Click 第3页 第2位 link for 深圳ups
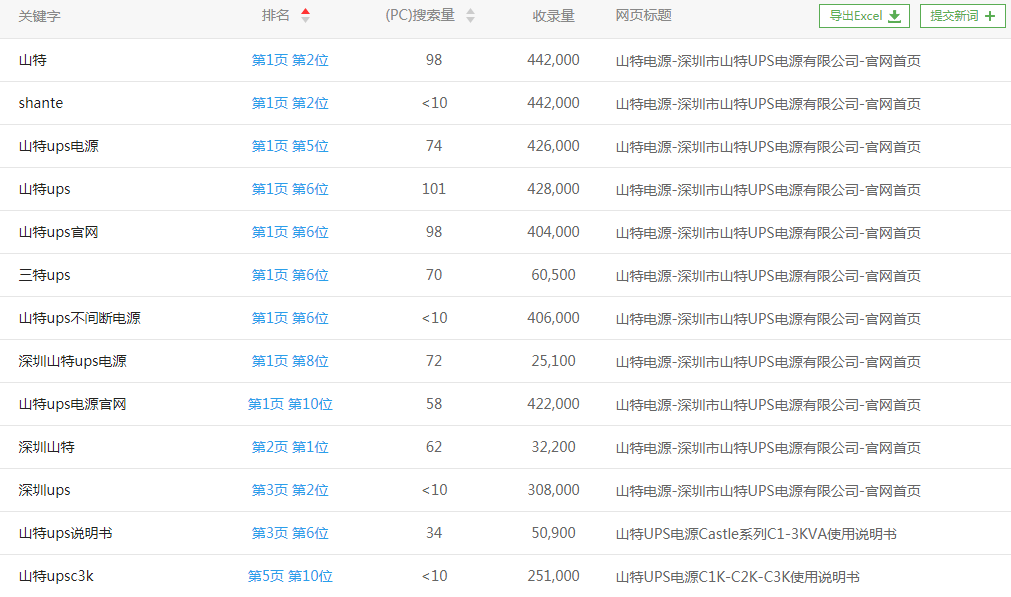The image size is (1011, 597). (291, 490)
